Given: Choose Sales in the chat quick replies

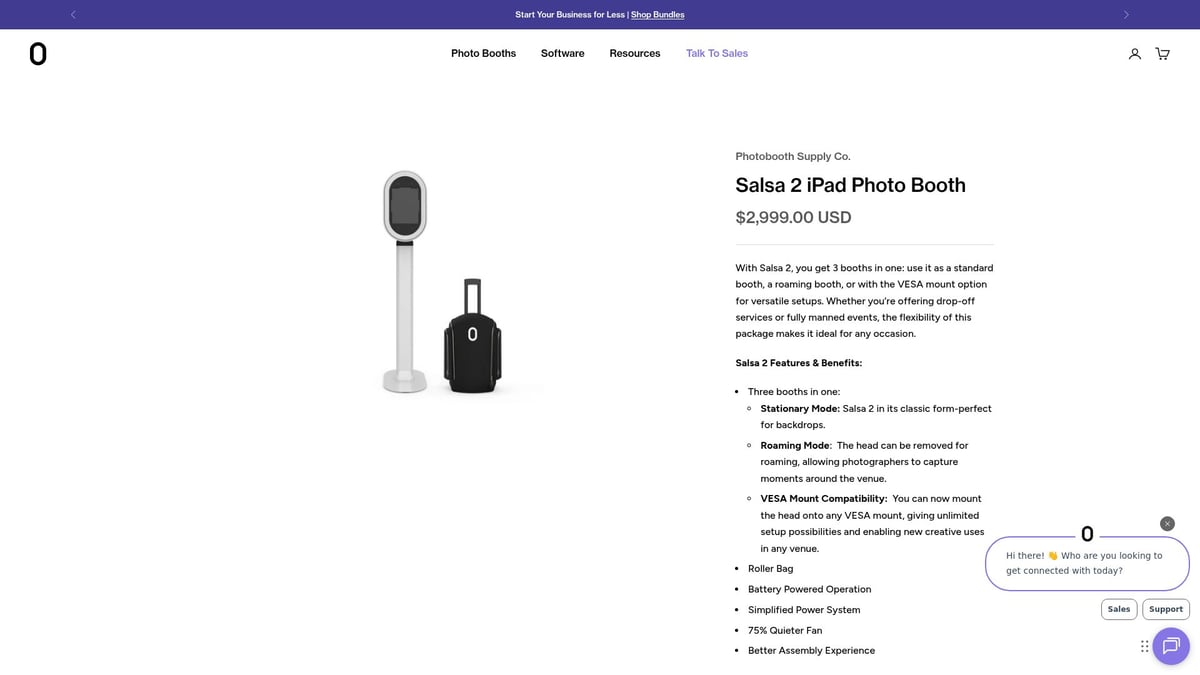Looking at the screenshot, I should click(1119, 609).
